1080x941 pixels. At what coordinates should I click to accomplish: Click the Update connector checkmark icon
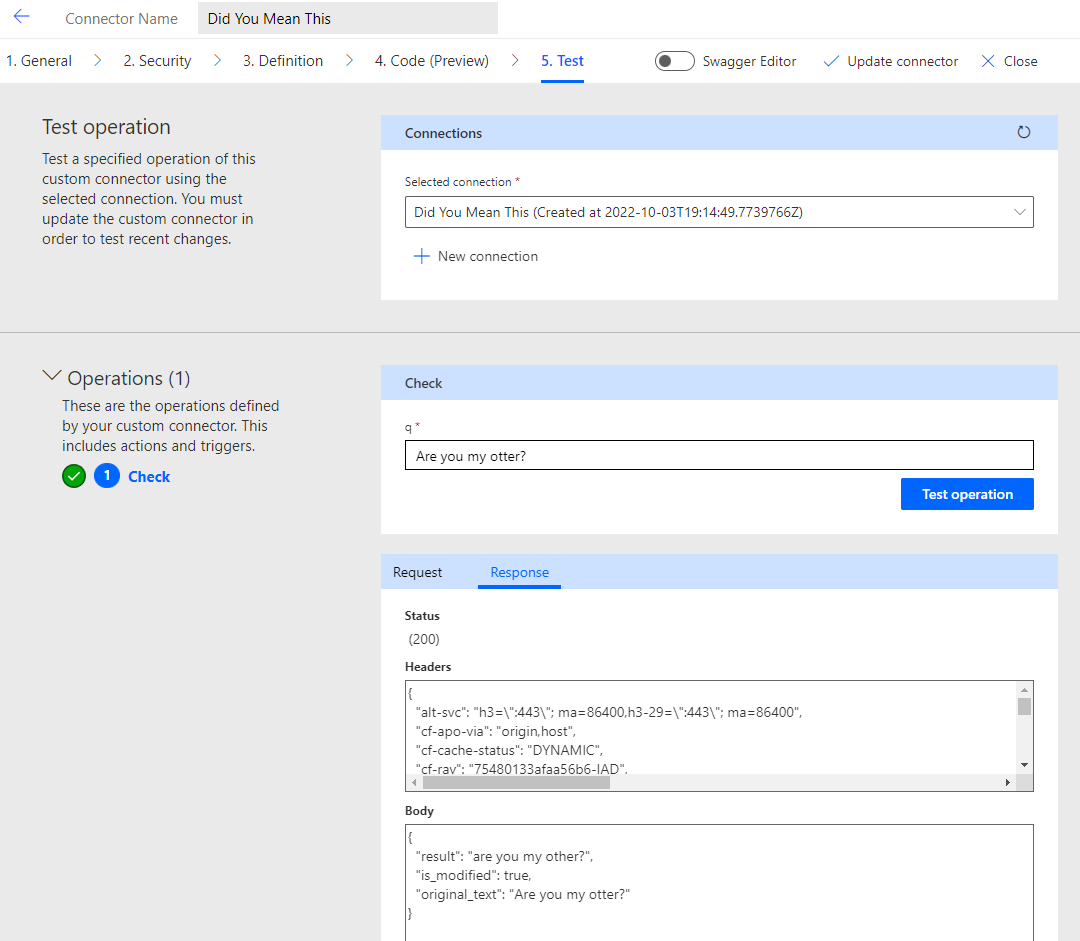[x=831, y=61]
